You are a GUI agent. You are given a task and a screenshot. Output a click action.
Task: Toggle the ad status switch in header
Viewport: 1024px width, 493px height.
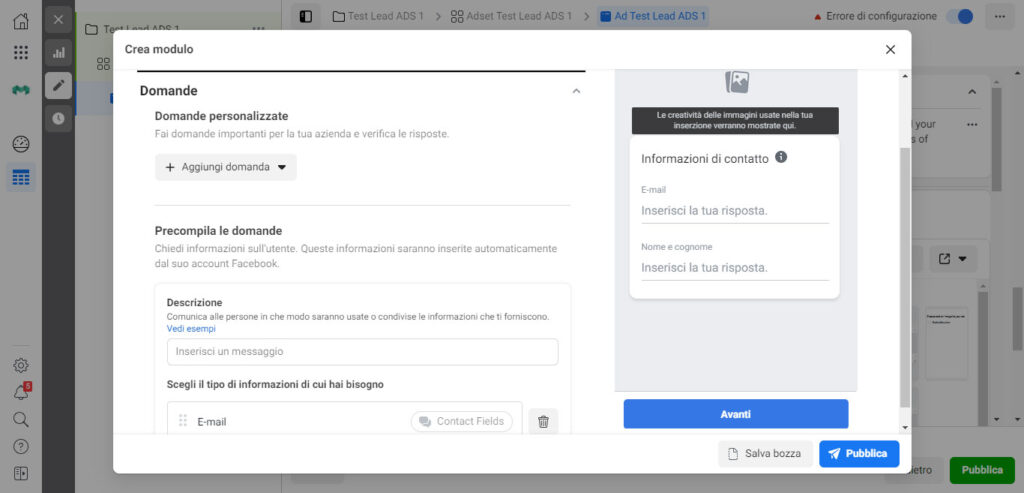(959, 16)
